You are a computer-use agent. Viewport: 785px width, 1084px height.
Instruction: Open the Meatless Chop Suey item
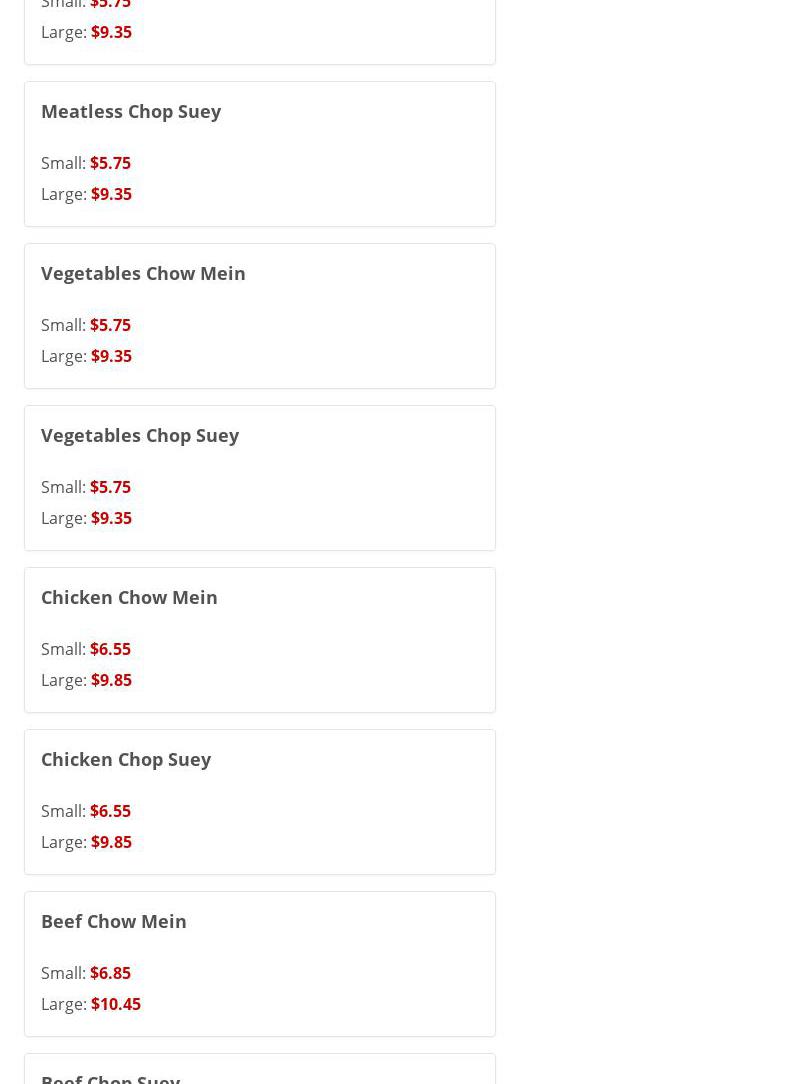131,111
